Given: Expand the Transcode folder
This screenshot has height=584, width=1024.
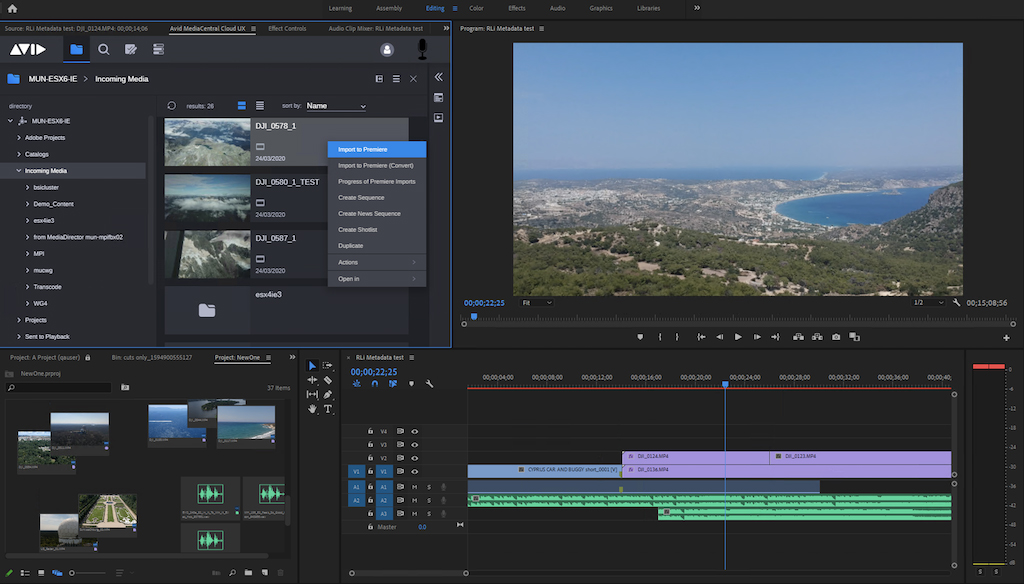Looking at the screenshot, I should tap(27, 287).
